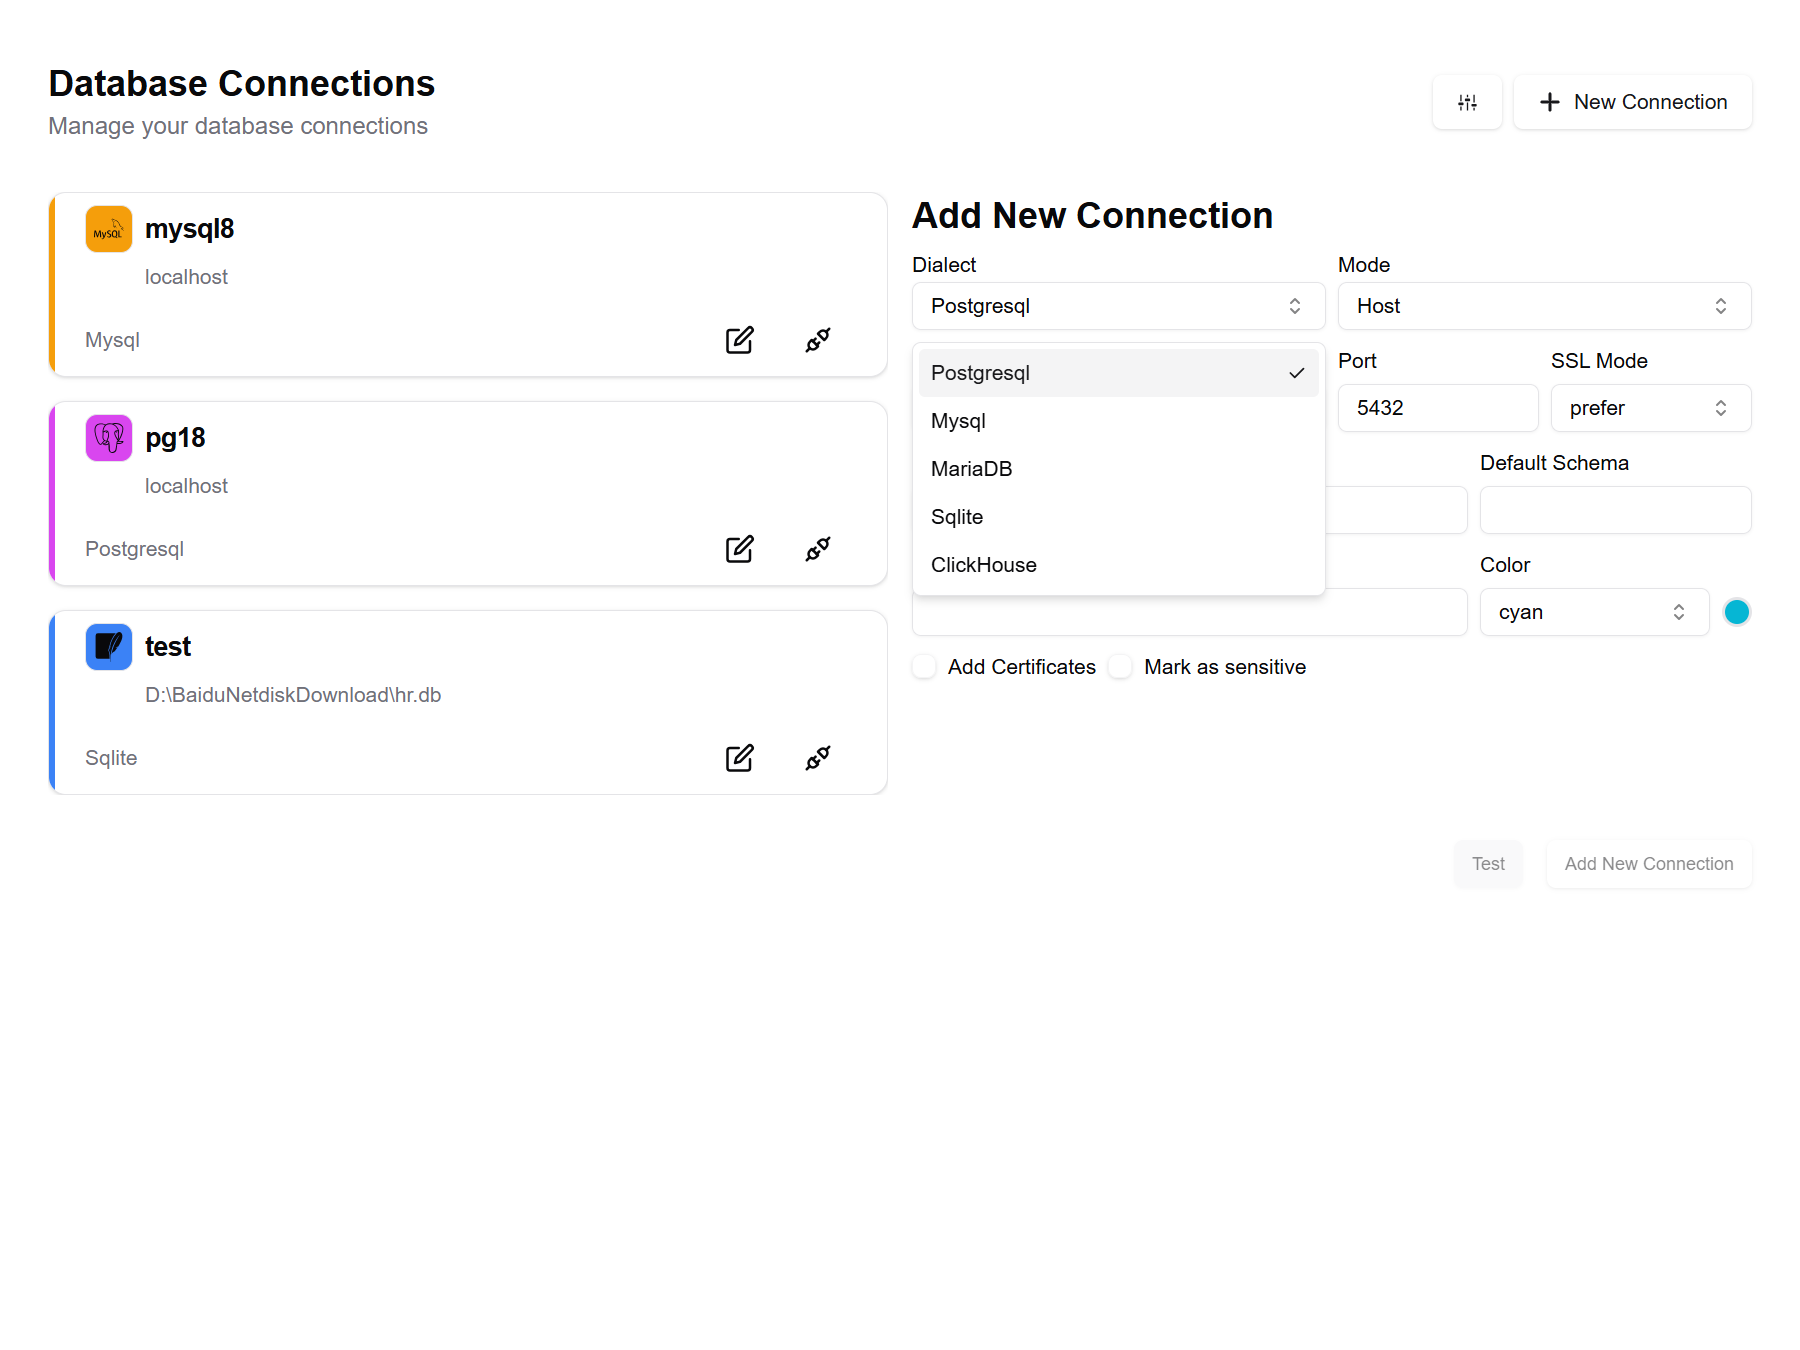1800x1350 pixels.
Task: Toggle Mark as sensitive
Action: pyautogui.click(x=1121, y=667)
